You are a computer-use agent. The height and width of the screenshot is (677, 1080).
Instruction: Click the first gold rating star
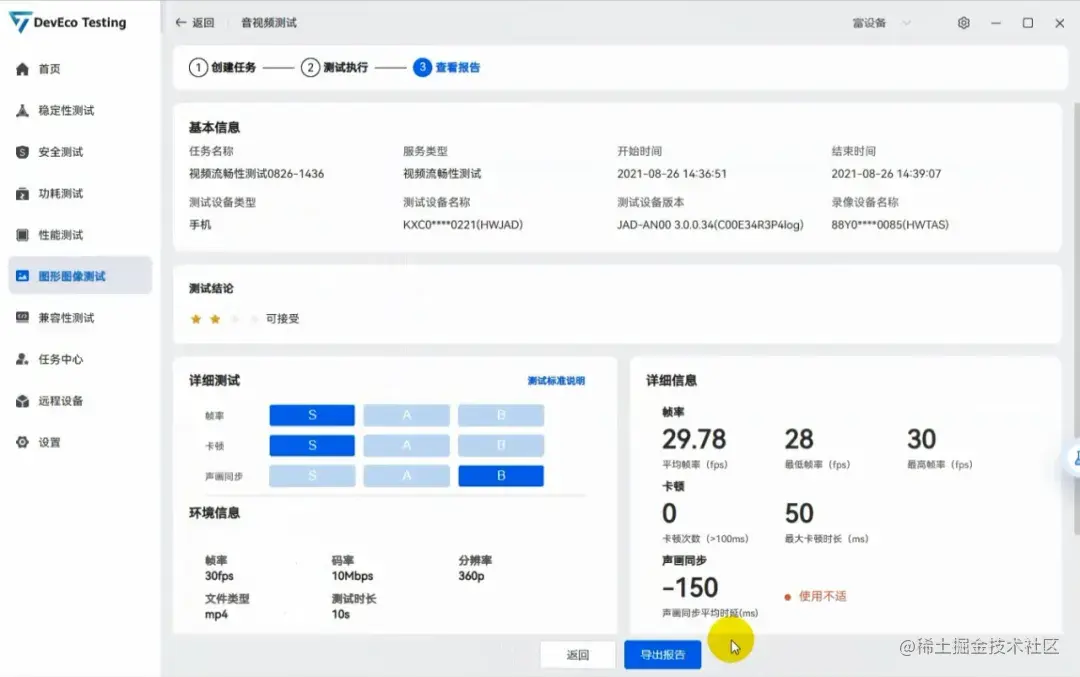pyautogui.click(x=196, y=319)
